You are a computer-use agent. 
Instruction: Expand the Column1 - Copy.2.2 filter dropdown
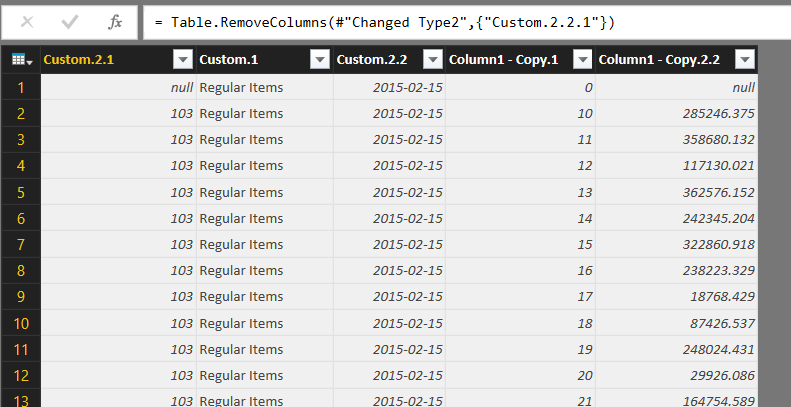[x=743, y=61]
